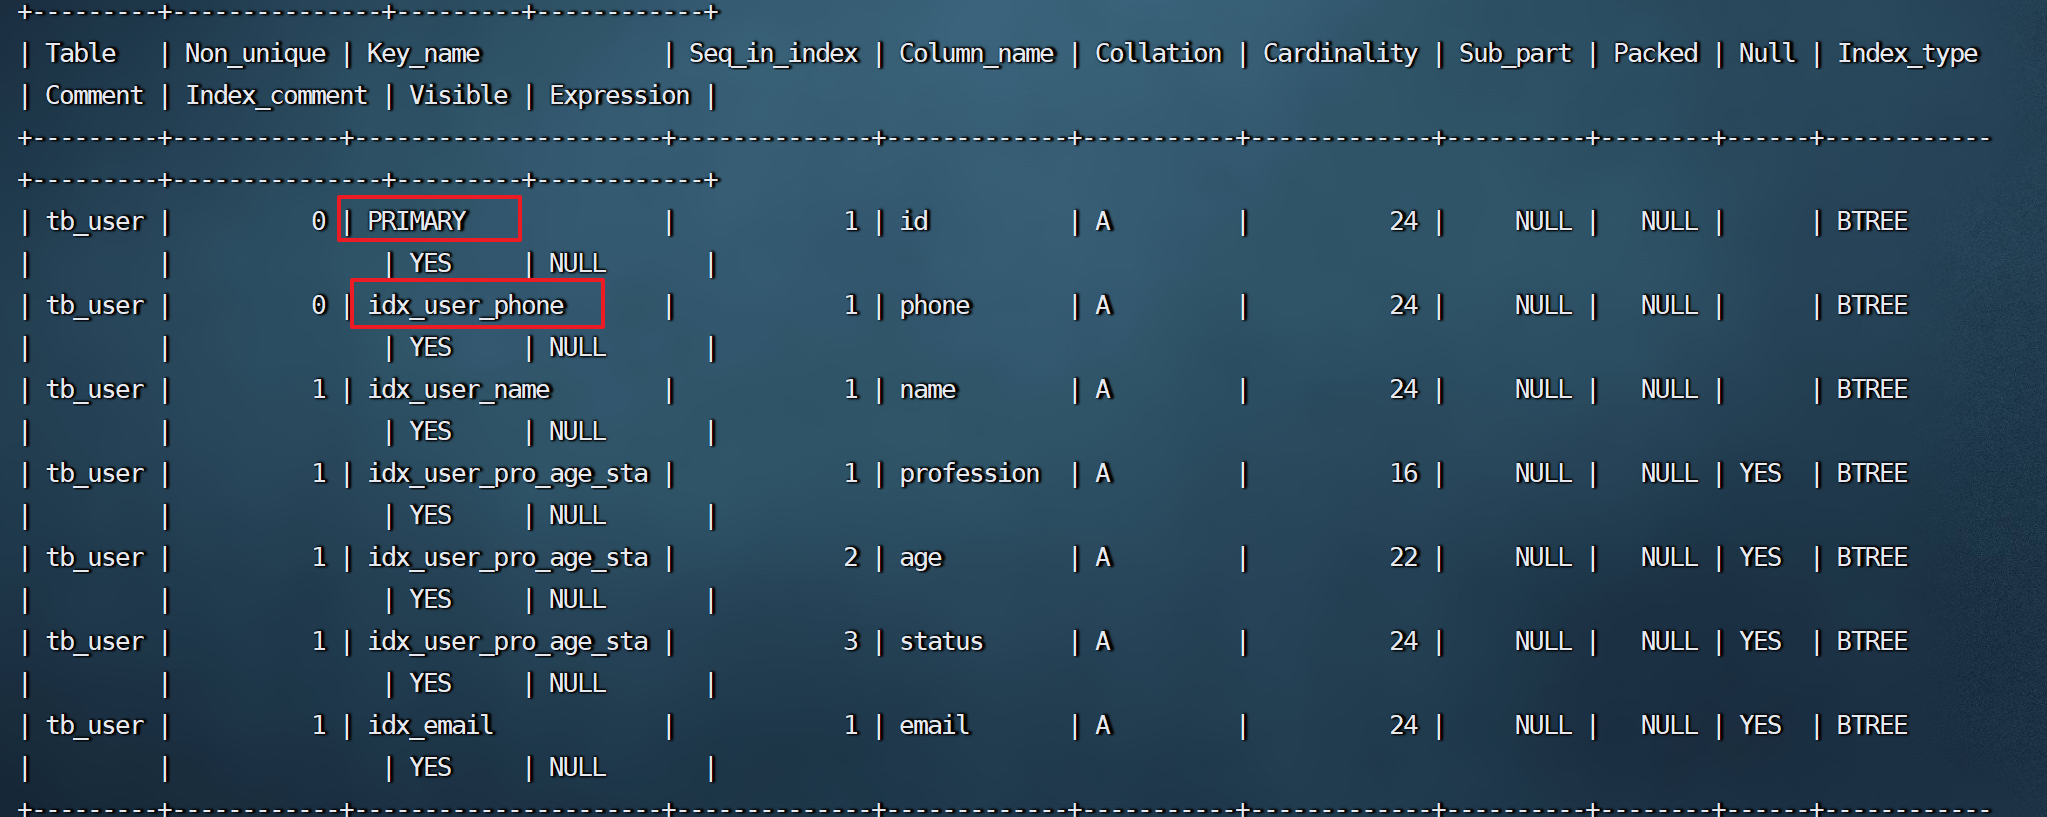Click the Collation header text
Screen dimensions: 2047x817
coord(1158,53)
